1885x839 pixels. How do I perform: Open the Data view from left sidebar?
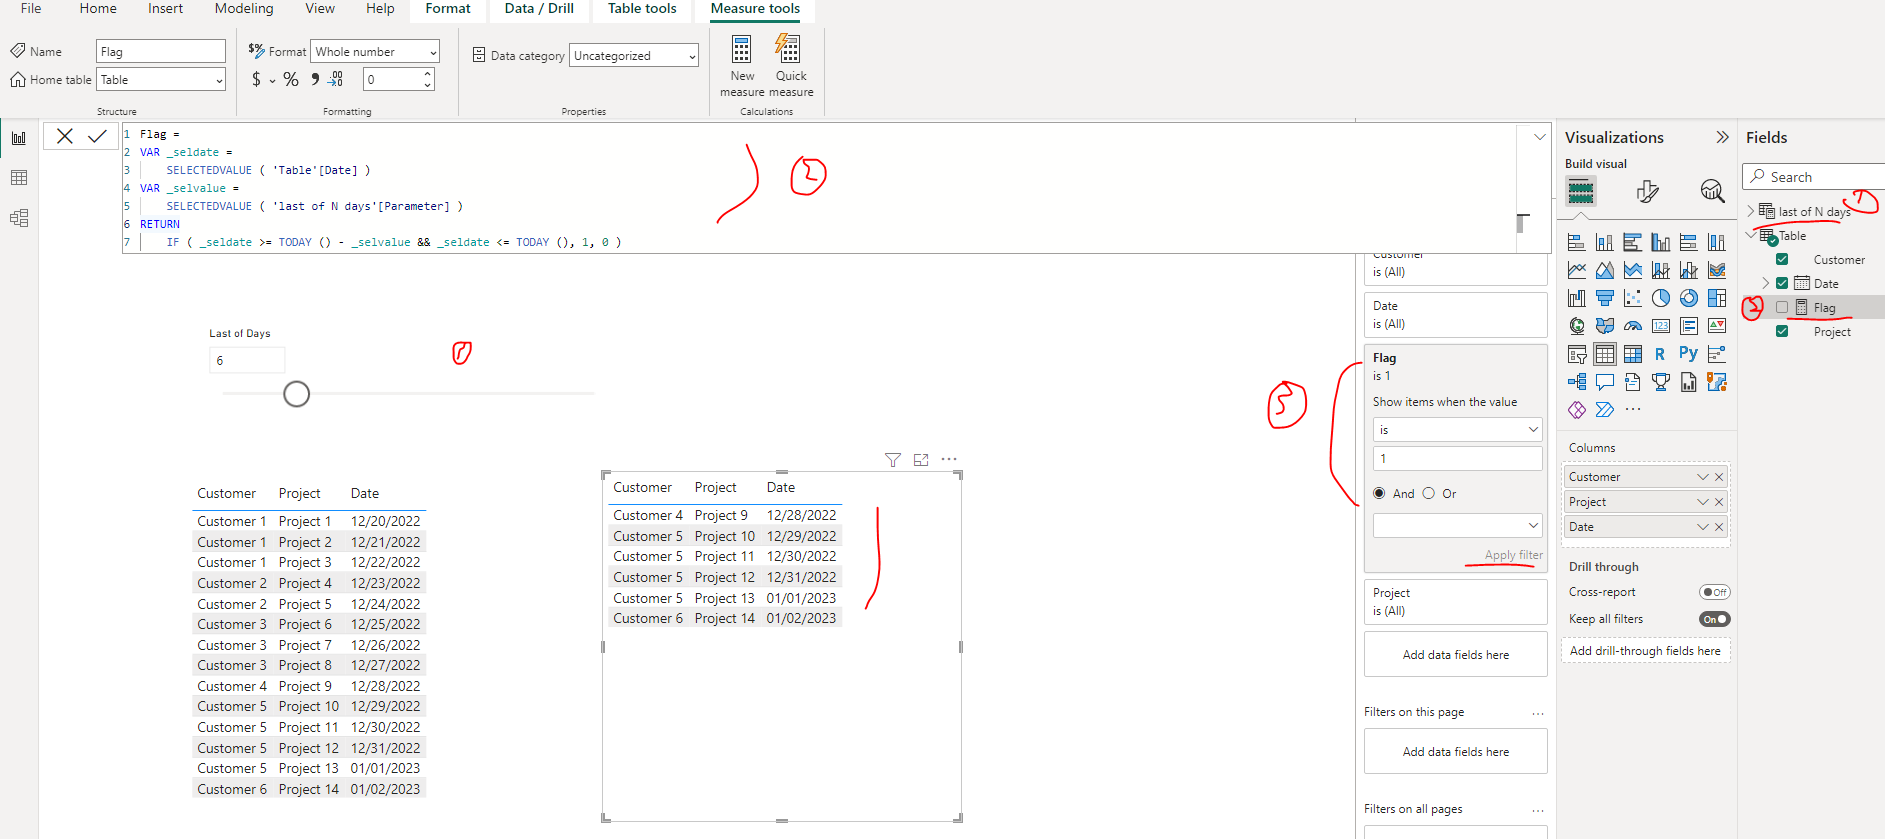pos(19,178)
